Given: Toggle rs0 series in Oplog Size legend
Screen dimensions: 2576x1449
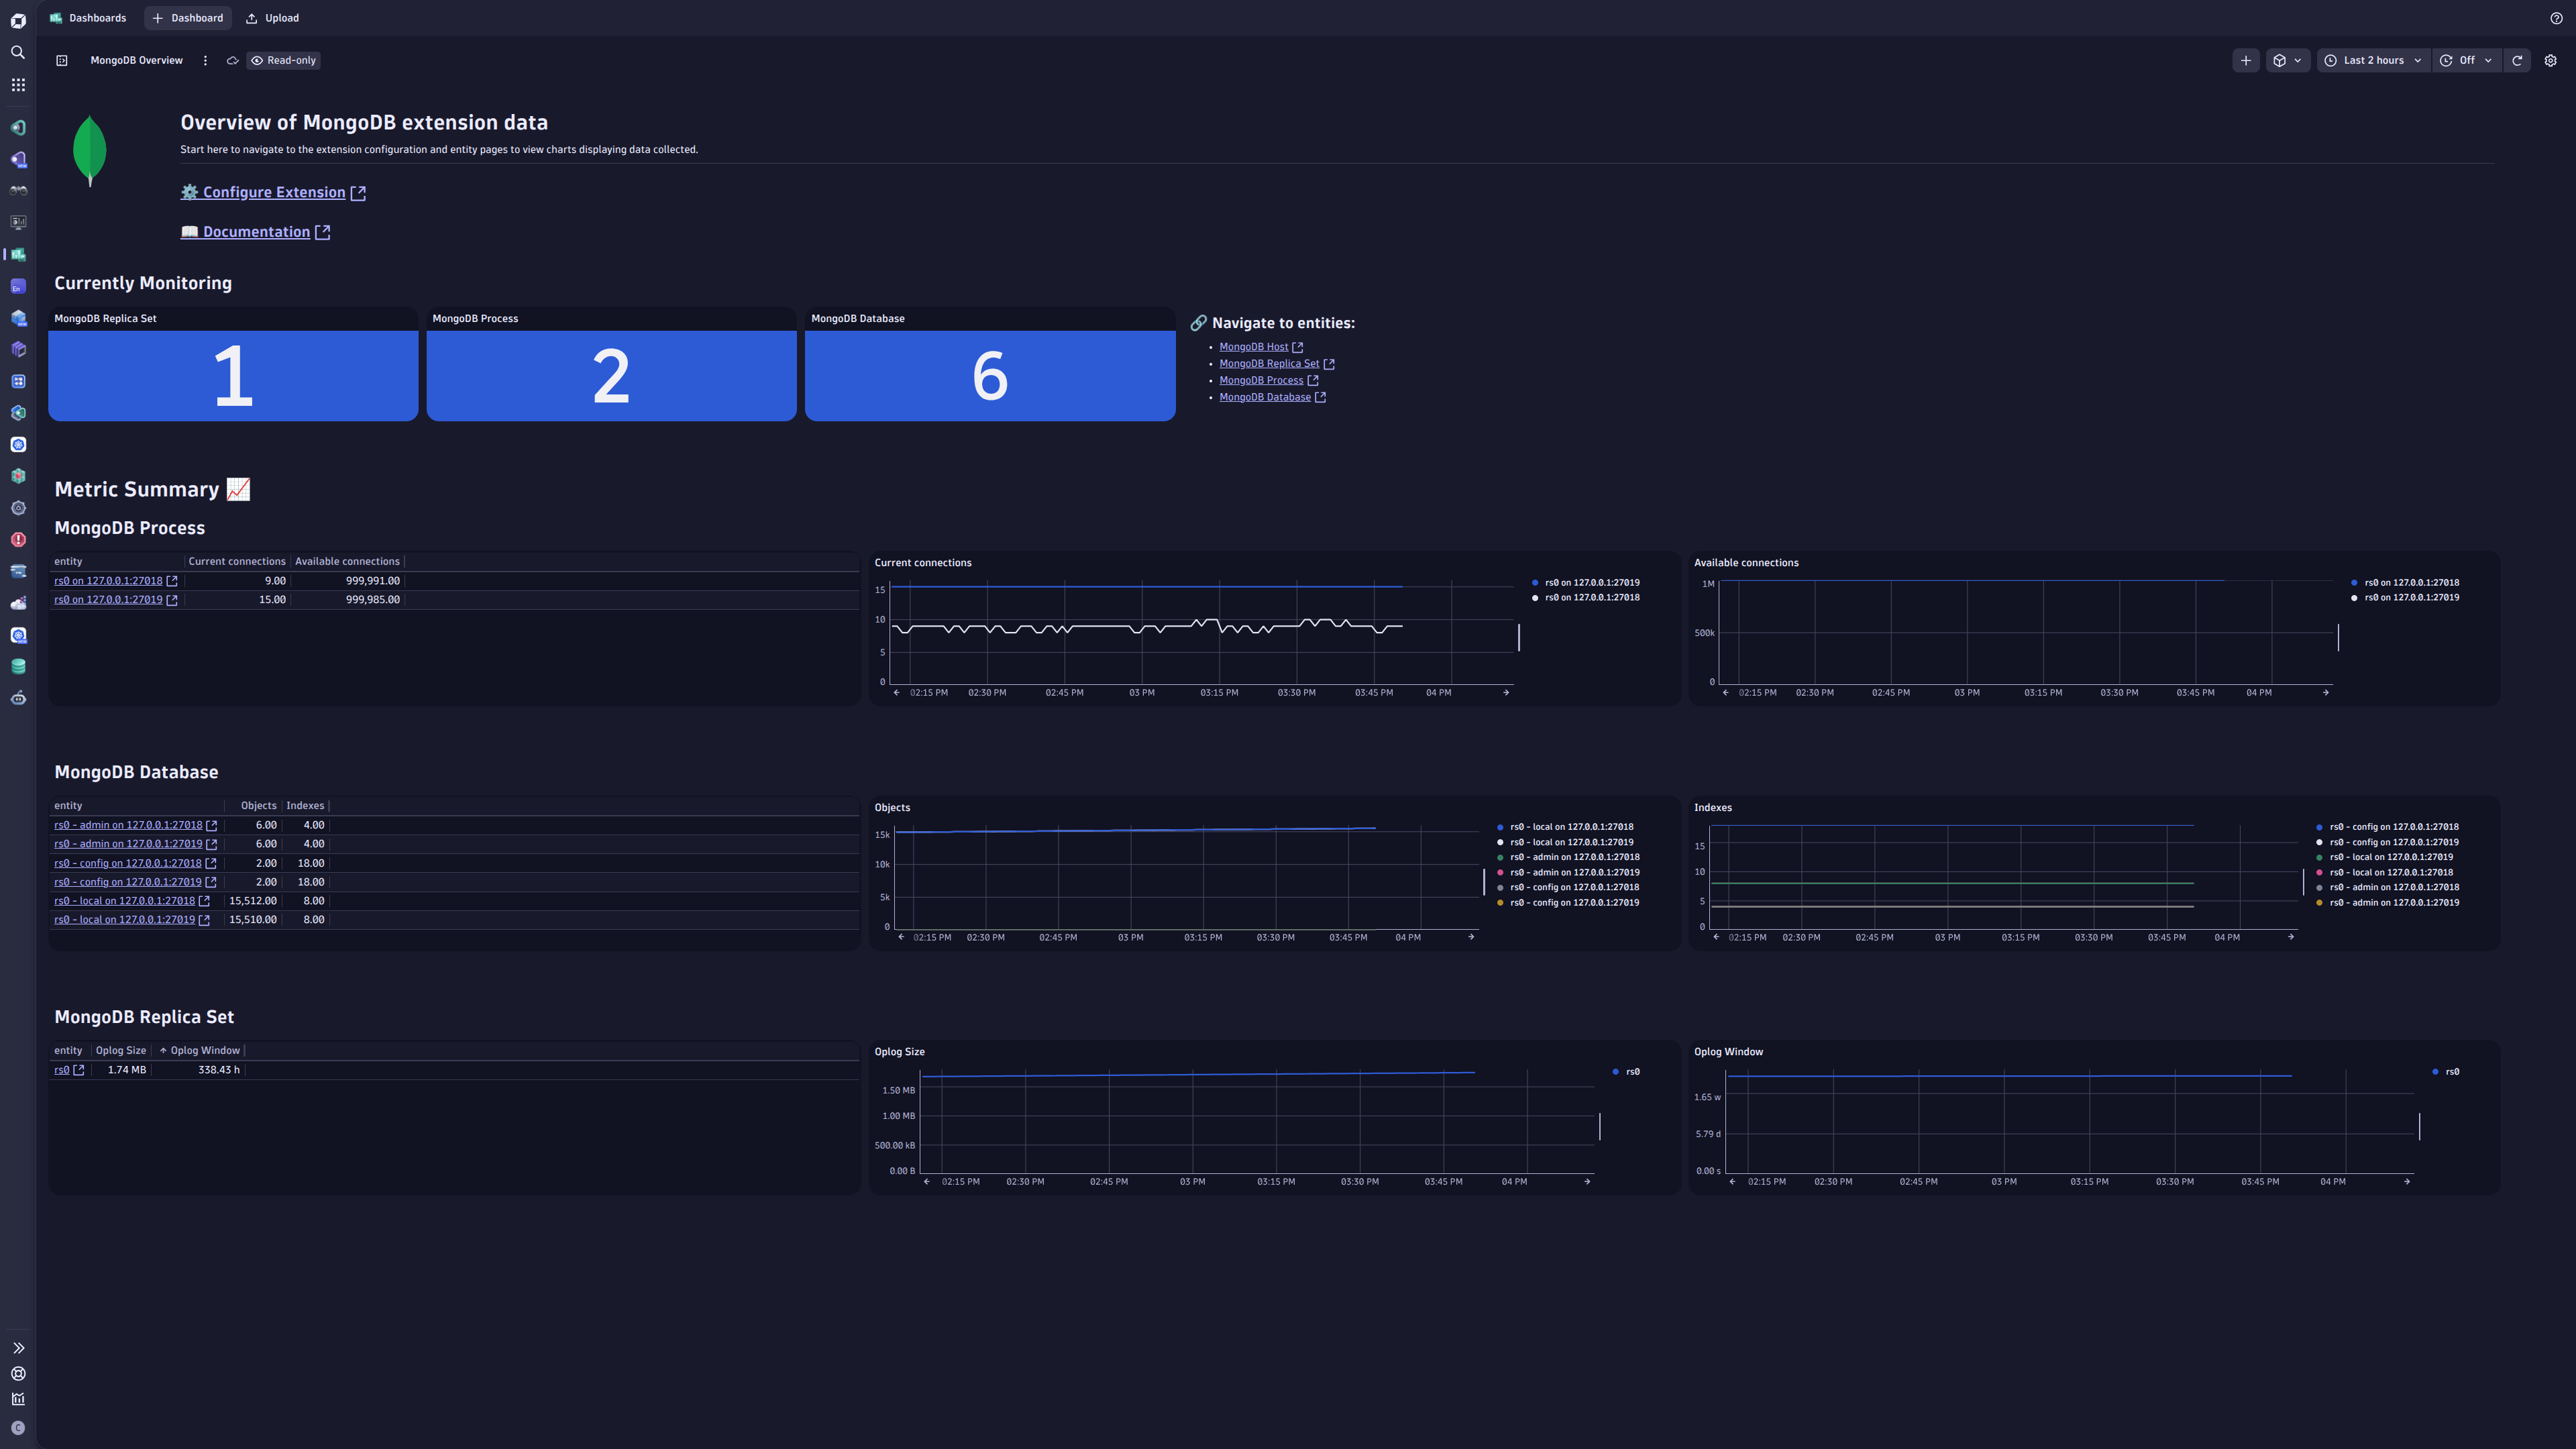Looking at the screenshot, I should [x=1626, y=1071].
